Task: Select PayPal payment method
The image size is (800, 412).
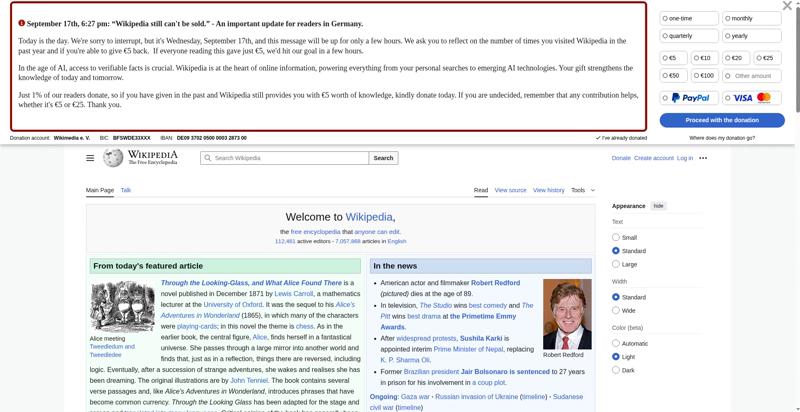Action: 689,98
